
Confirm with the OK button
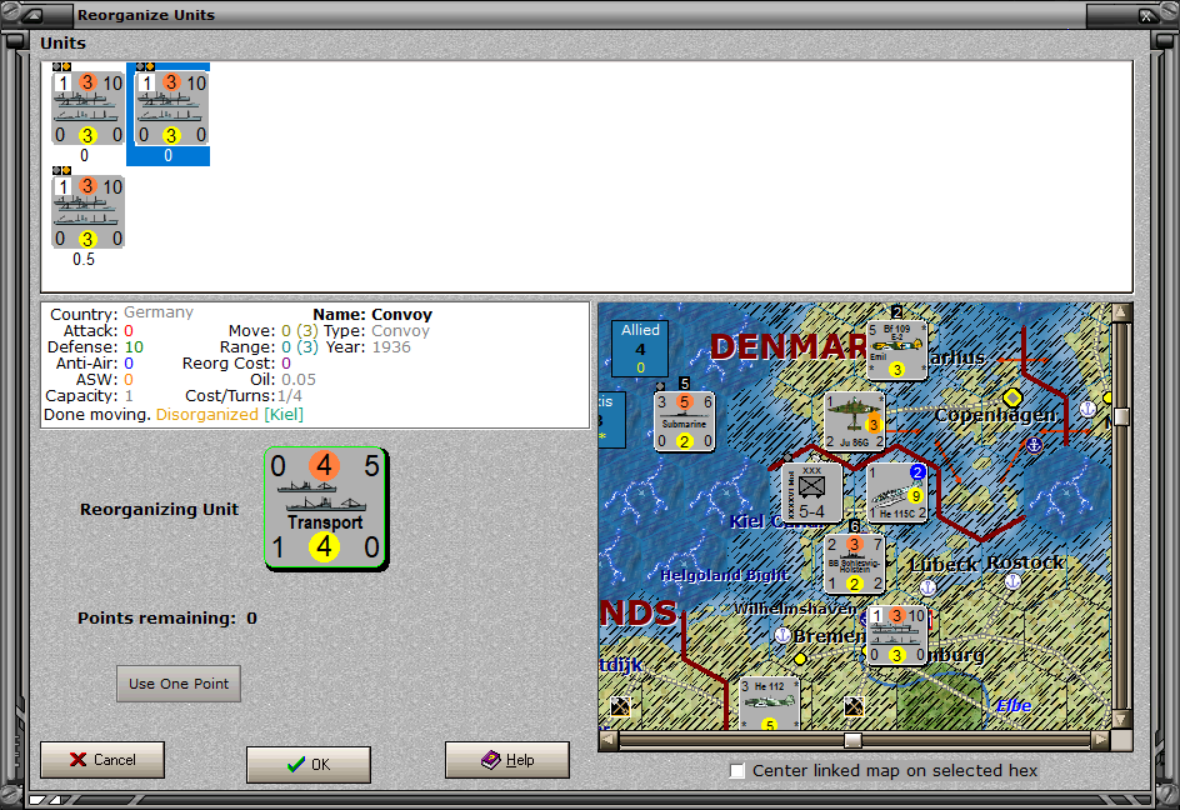(x=309, y=764)
